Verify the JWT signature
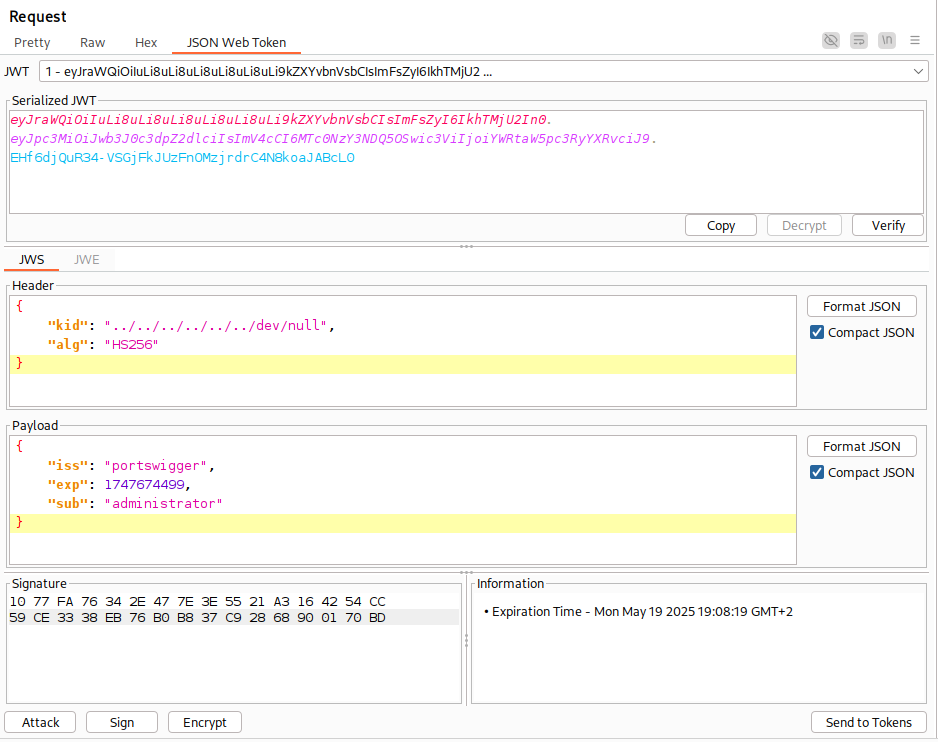The height and width of the screenshot is (742, 938). point(888,226)
